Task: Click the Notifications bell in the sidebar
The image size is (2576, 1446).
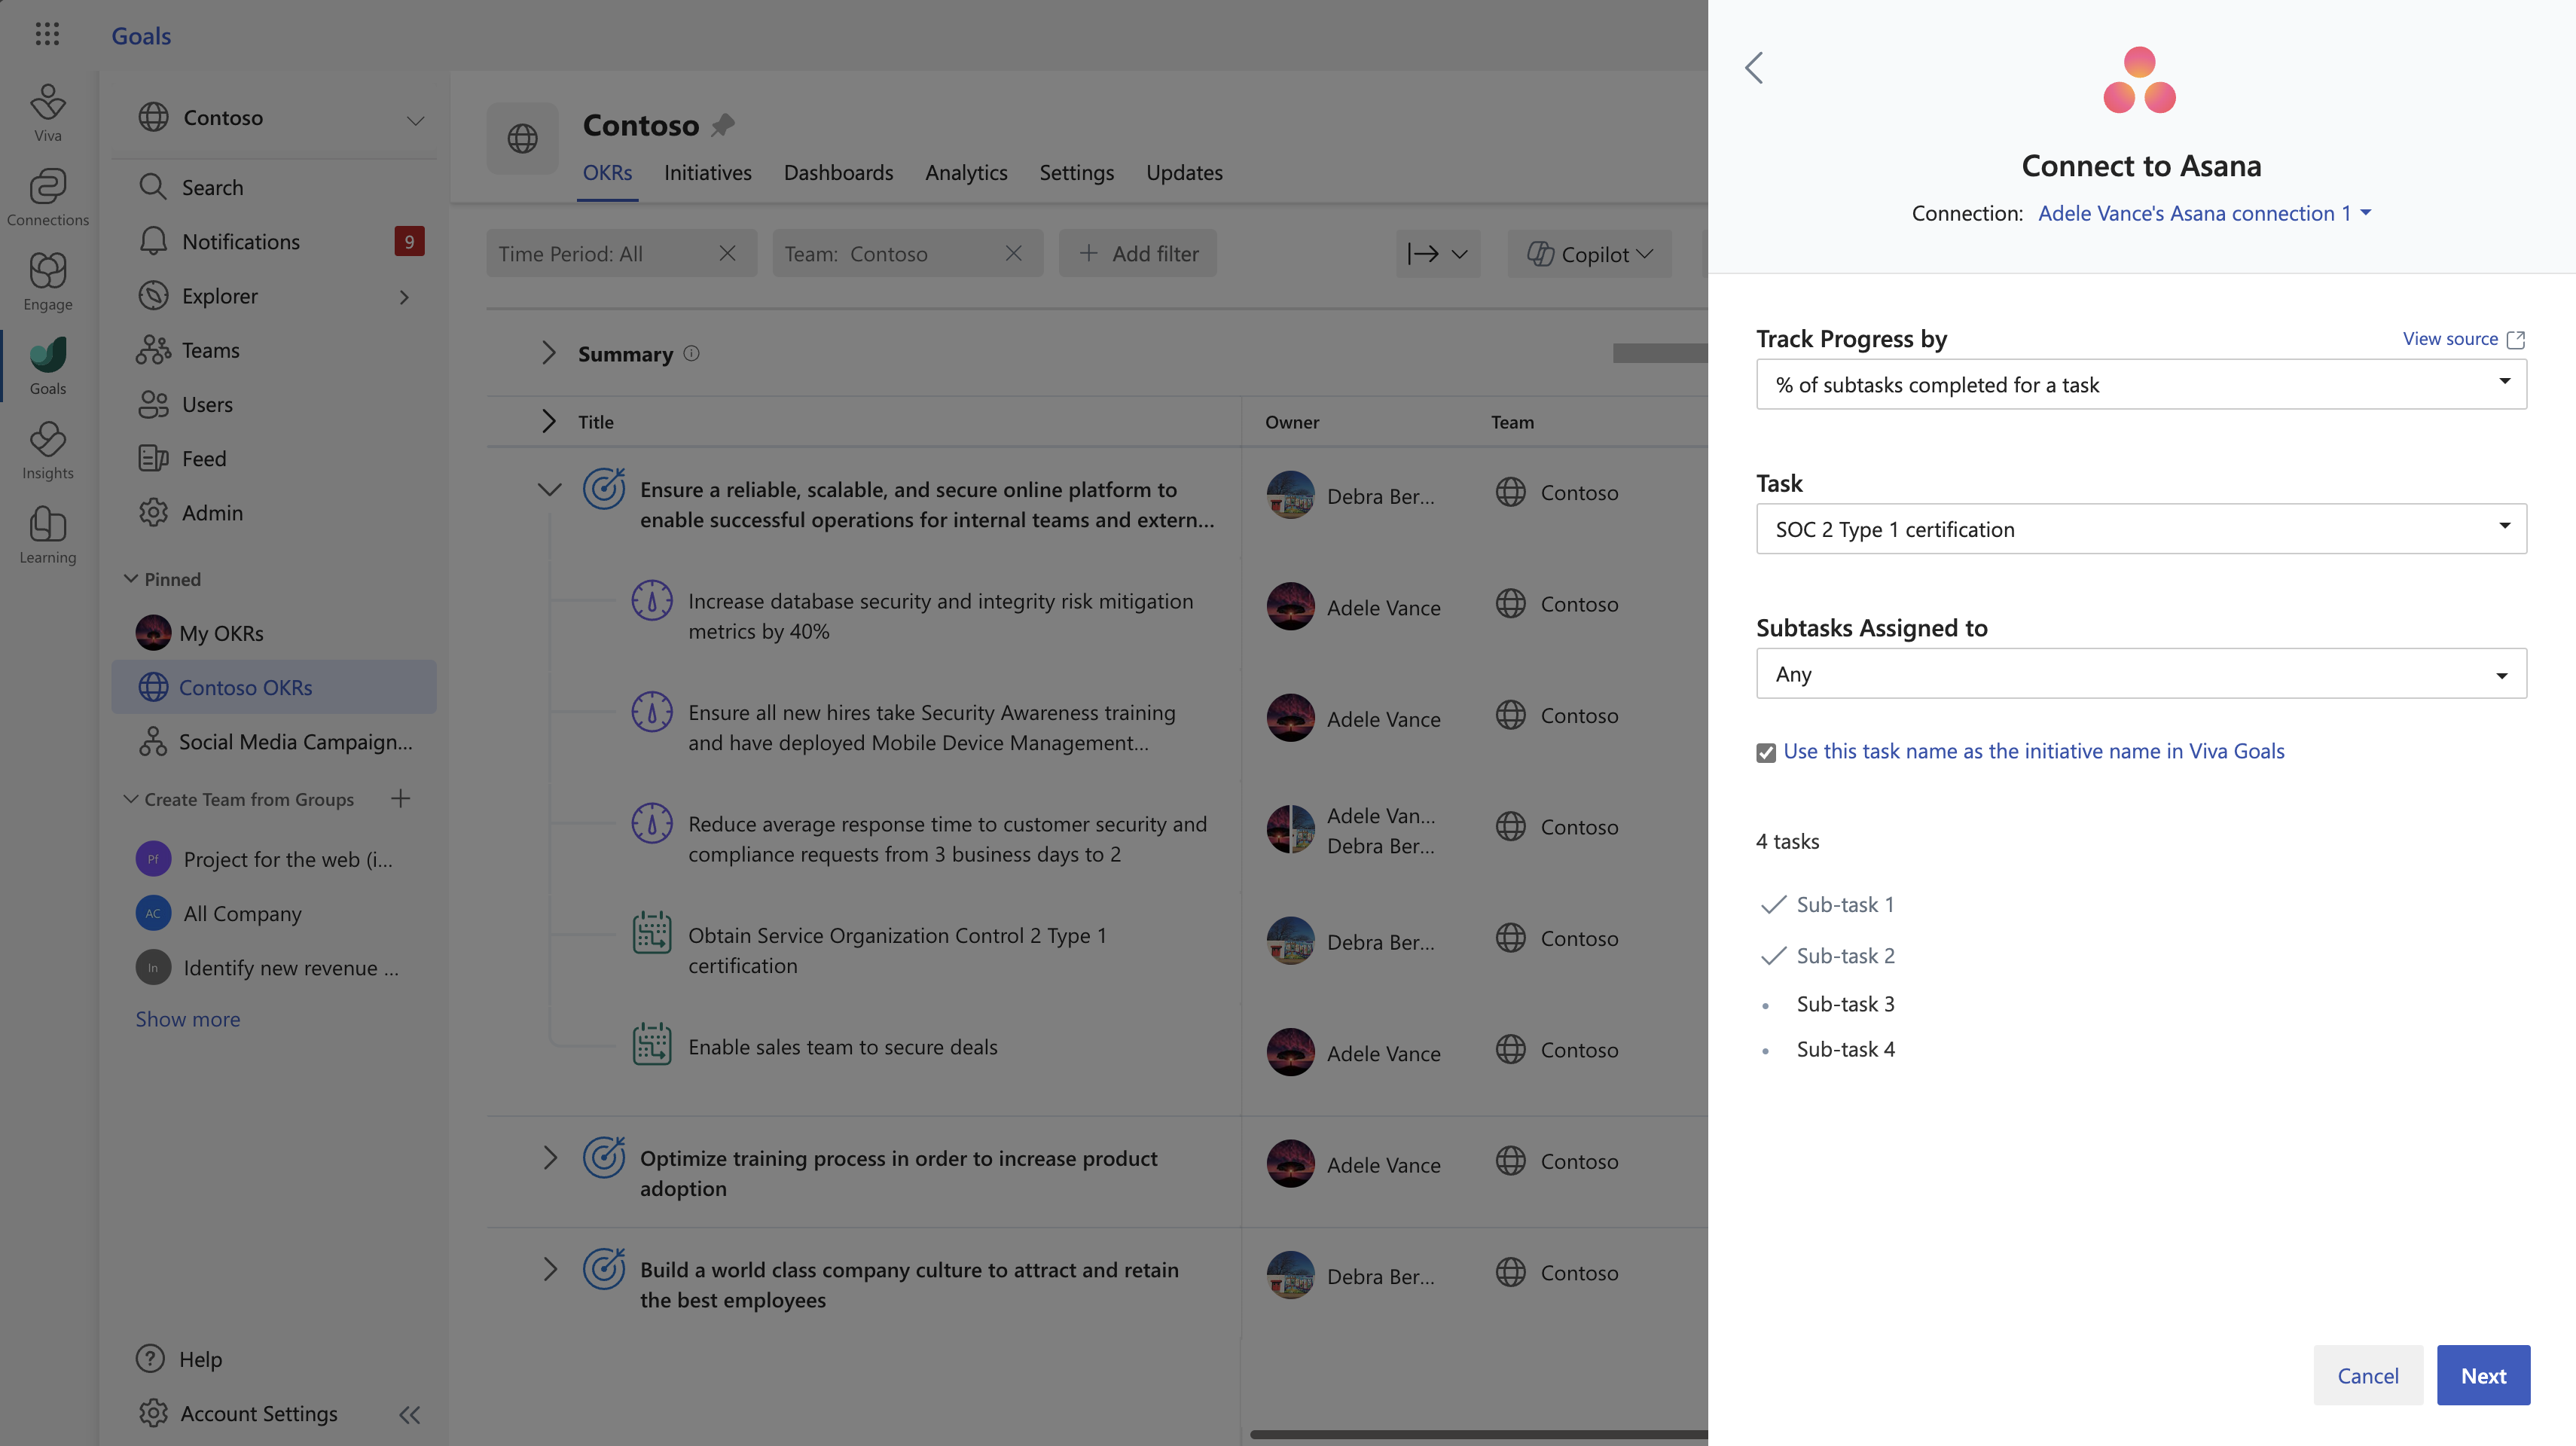Action: pyautogui.click(x=153, y=241)
